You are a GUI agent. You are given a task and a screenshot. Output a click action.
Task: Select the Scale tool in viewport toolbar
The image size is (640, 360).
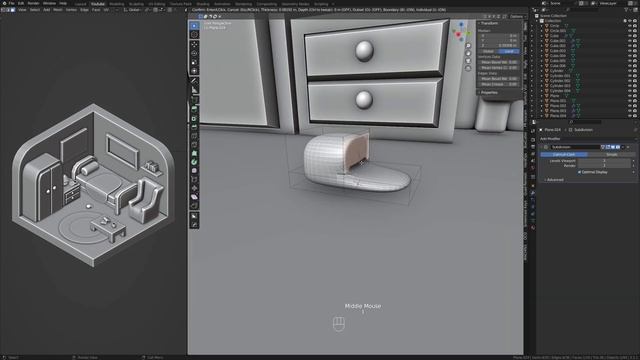194,62
